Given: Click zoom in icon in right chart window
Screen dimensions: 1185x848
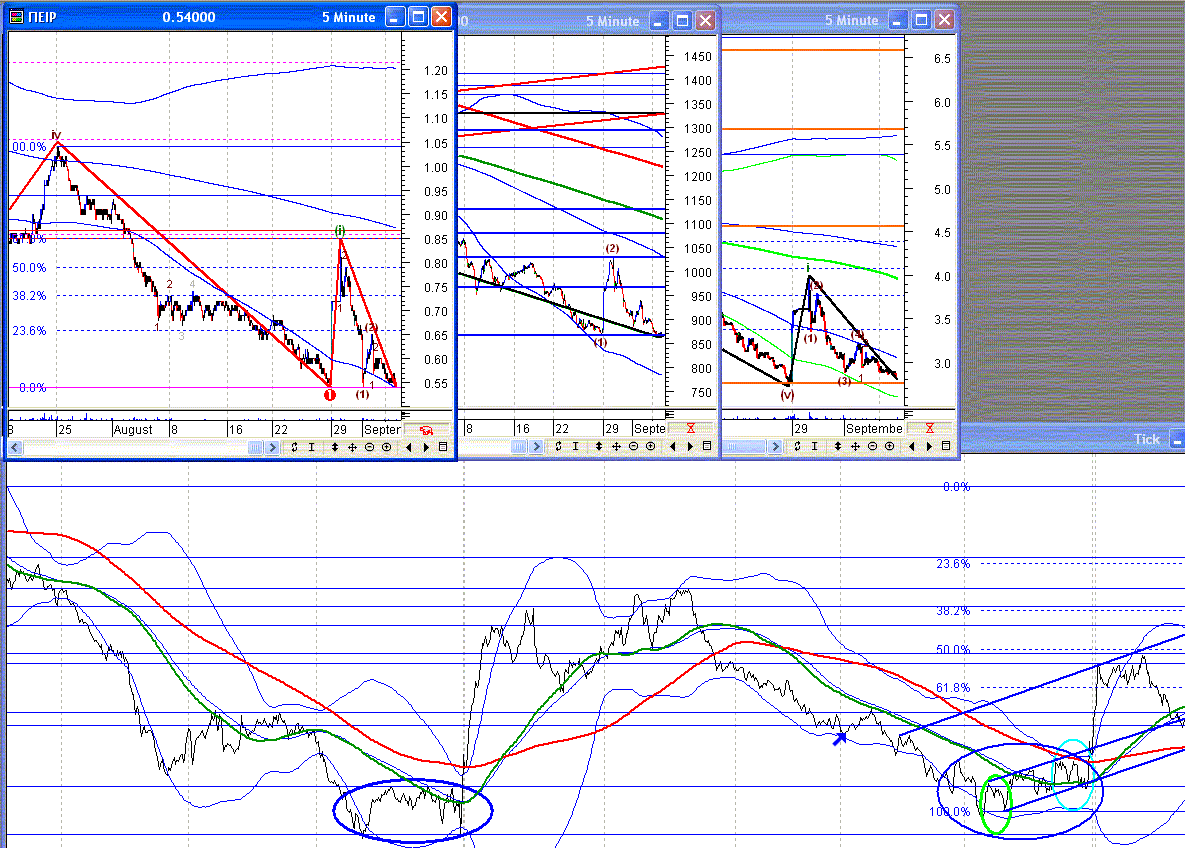Looking at the screenshot, I should point(889,446).
